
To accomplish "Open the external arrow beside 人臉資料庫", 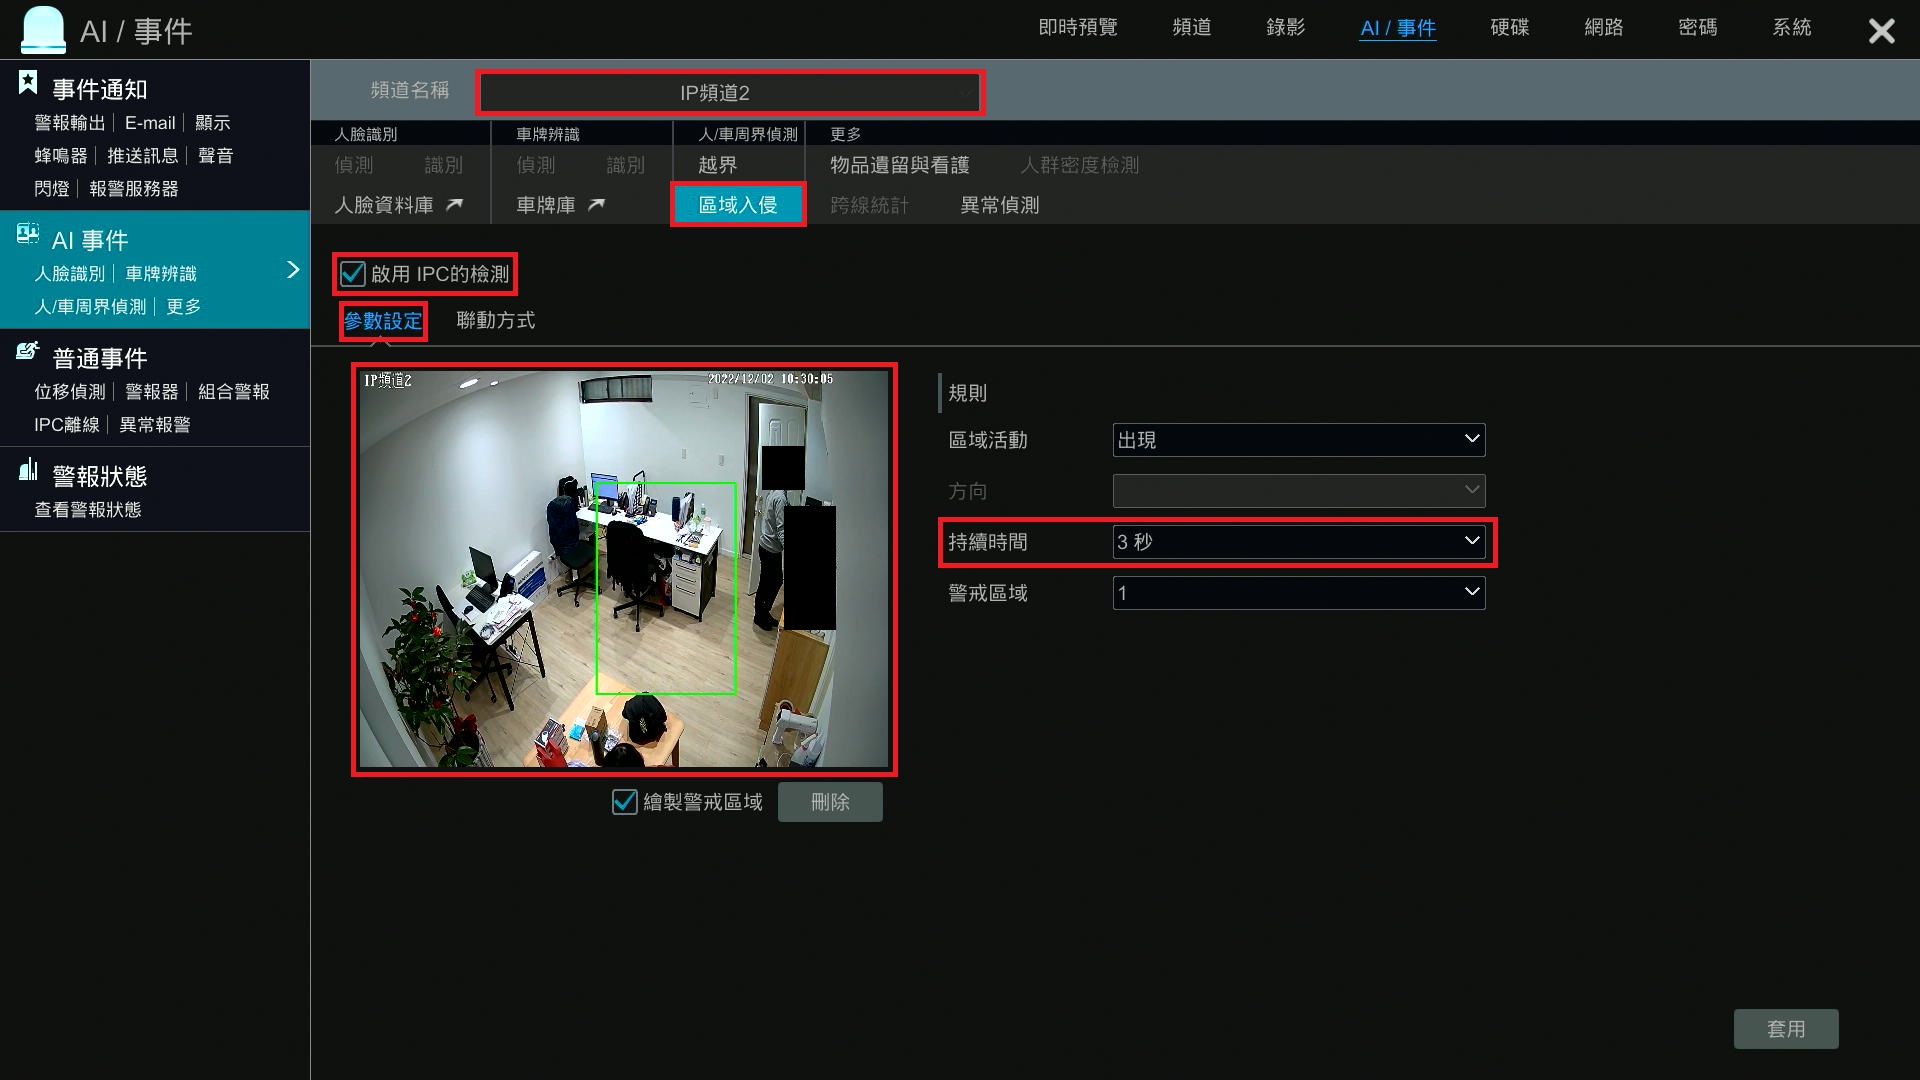I will (454, 204).
